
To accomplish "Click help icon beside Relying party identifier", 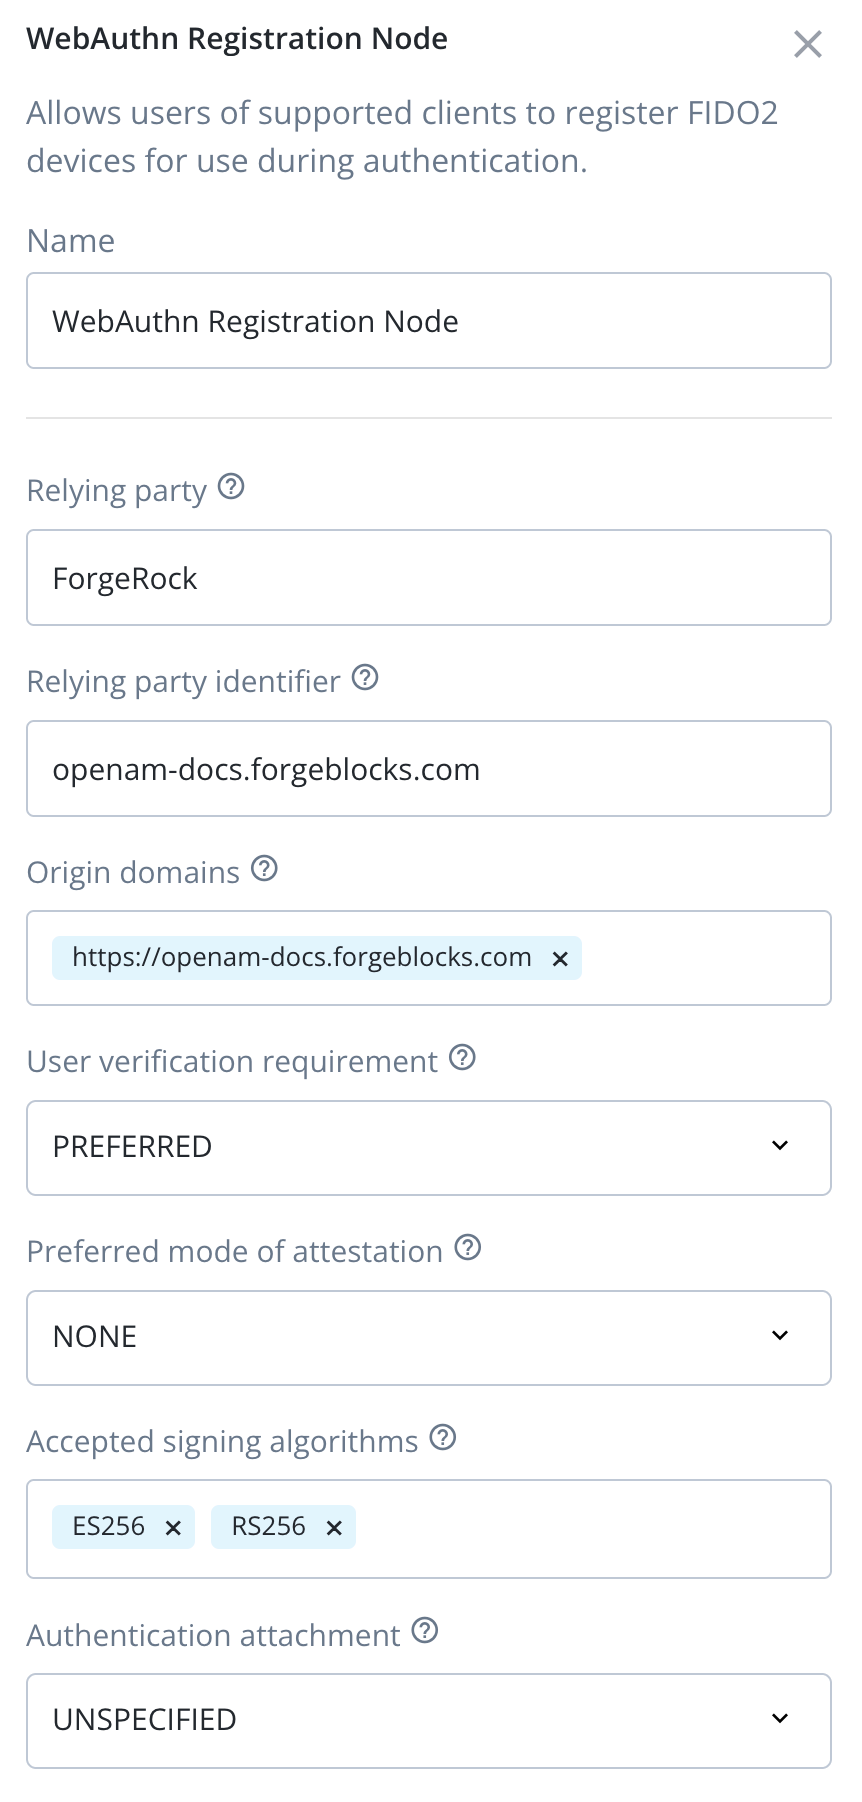I will [x=366, y=678].
